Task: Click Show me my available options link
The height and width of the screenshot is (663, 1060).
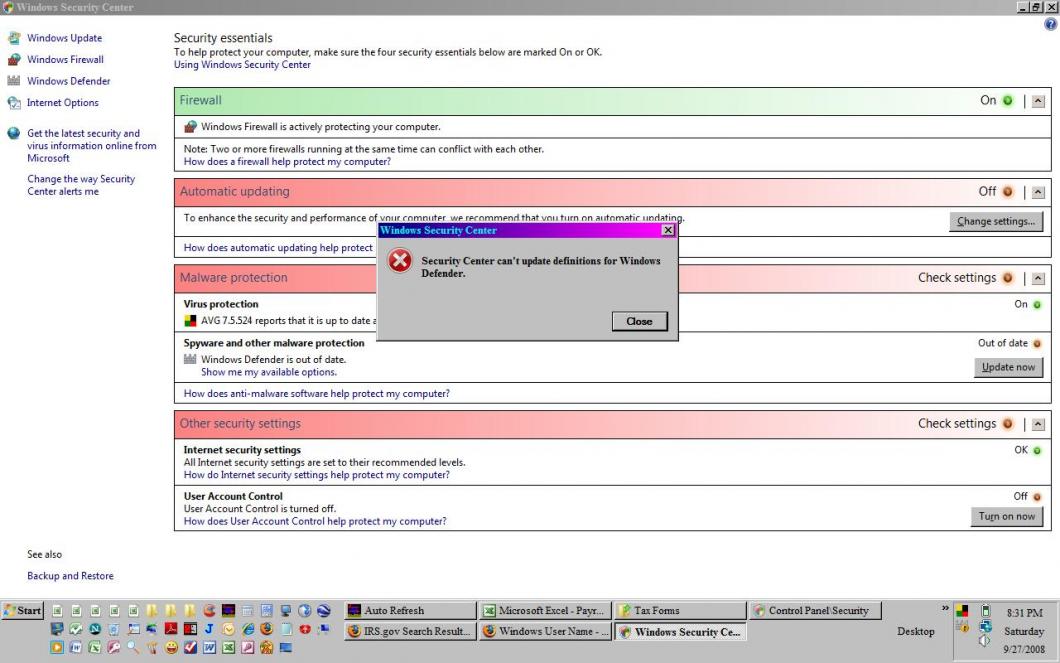Action: tap(269, 372)
